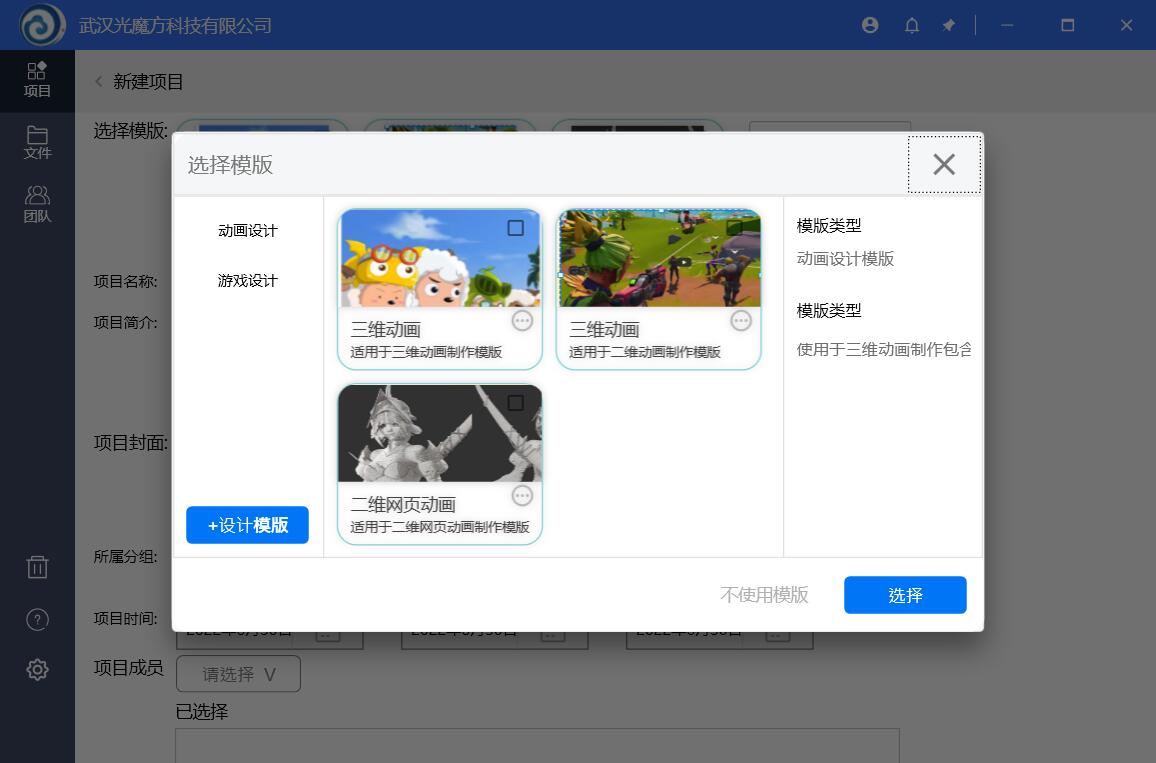Image resolution: width=1156 pixels, height=763 pixels.
Task: Click the green game-scene template thumbnail
Action: point(660,258)
